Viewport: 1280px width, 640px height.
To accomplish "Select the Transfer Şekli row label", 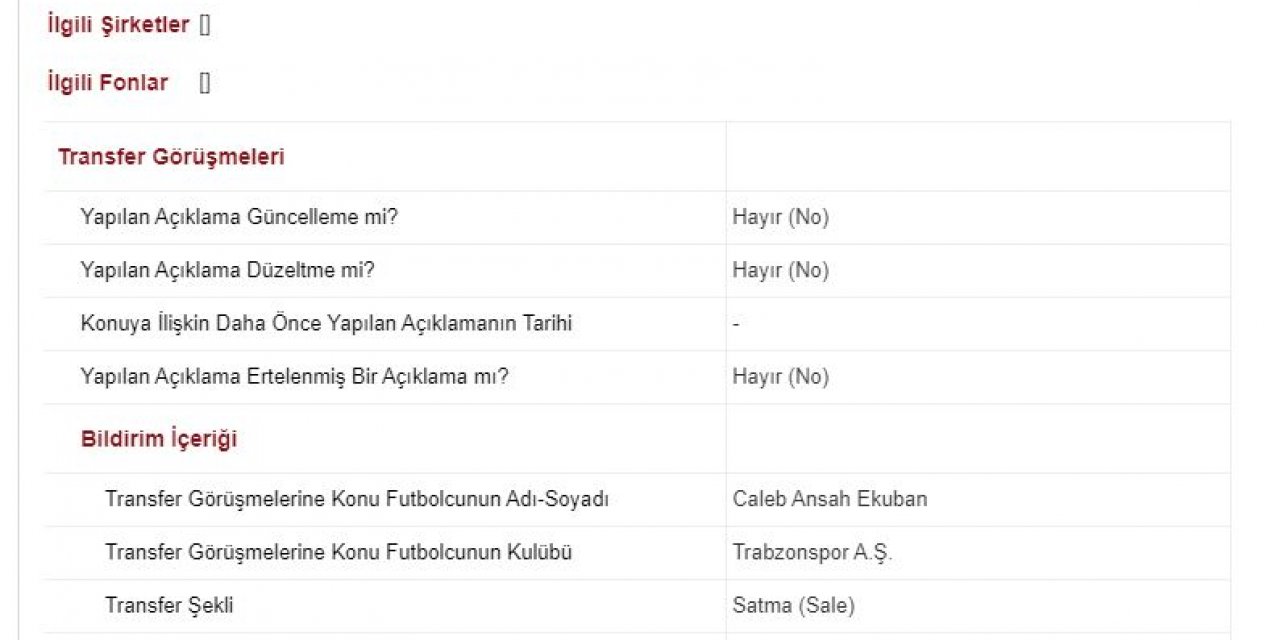I will coord(169,605).
